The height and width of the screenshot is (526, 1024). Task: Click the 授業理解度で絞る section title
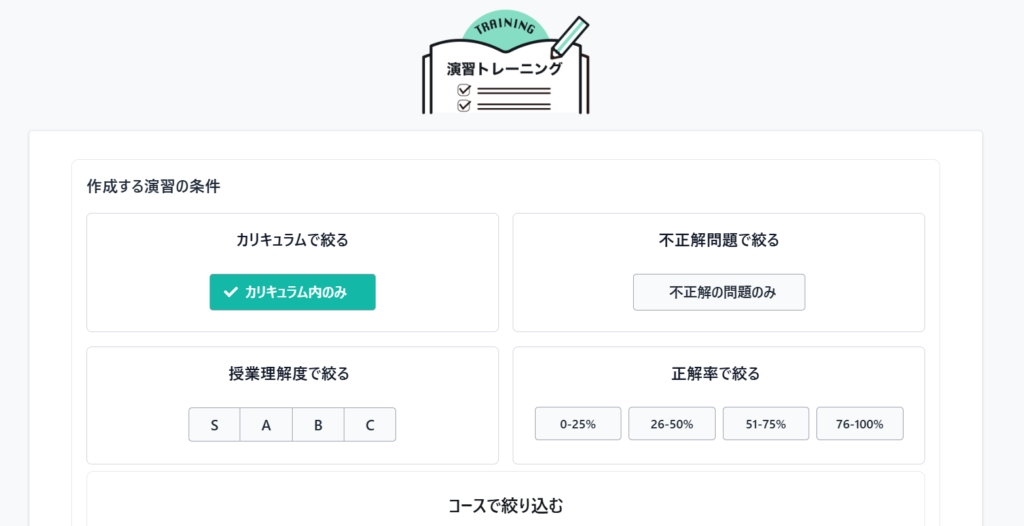click(x=292, y=374)
